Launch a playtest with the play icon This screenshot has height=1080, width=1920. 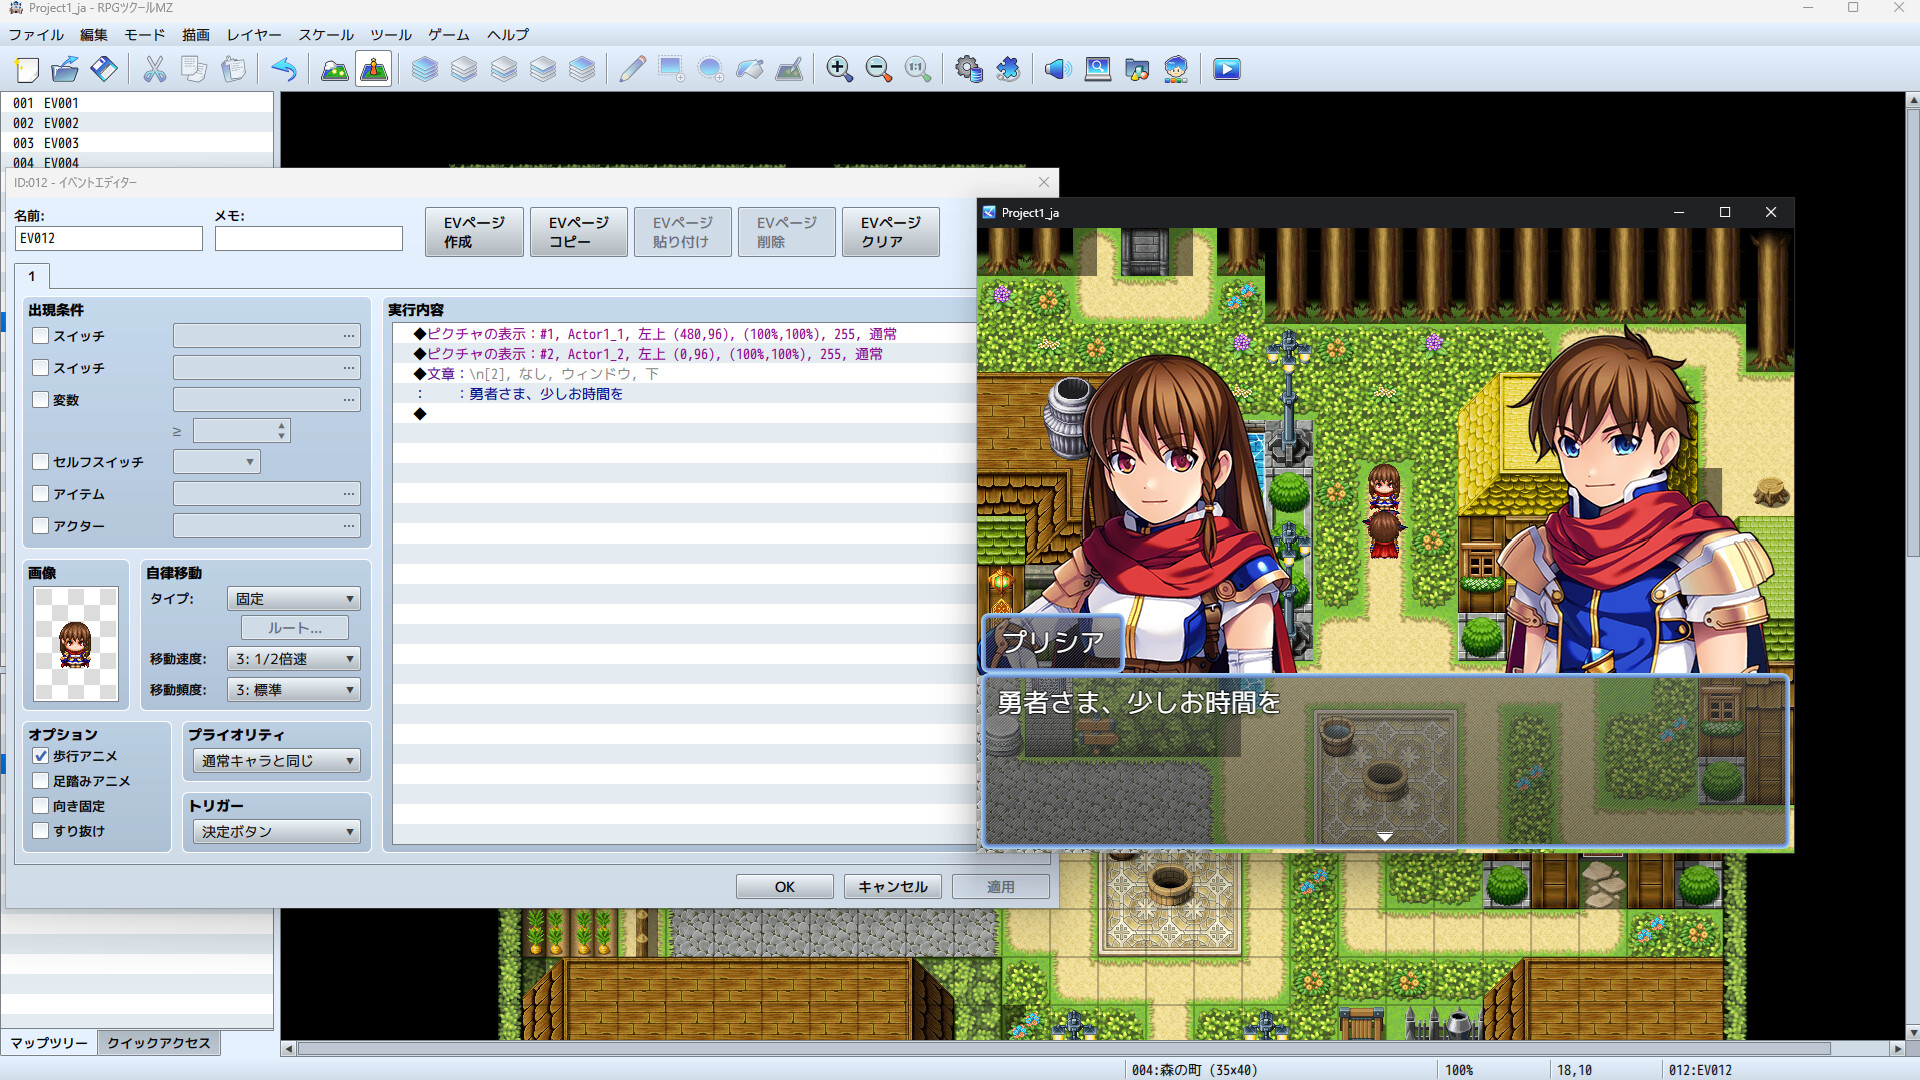pyautogui.click(x=1225, y=69)
